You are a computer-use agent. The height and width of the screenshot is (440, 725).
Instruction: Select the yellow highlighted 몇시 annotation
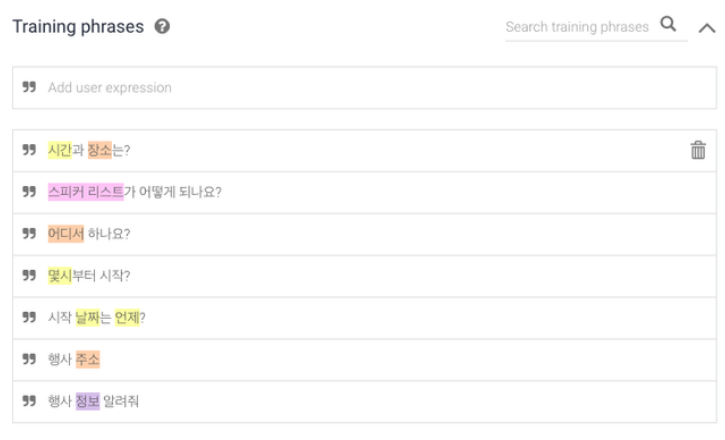pyautogui.click(x=60, y=276)
